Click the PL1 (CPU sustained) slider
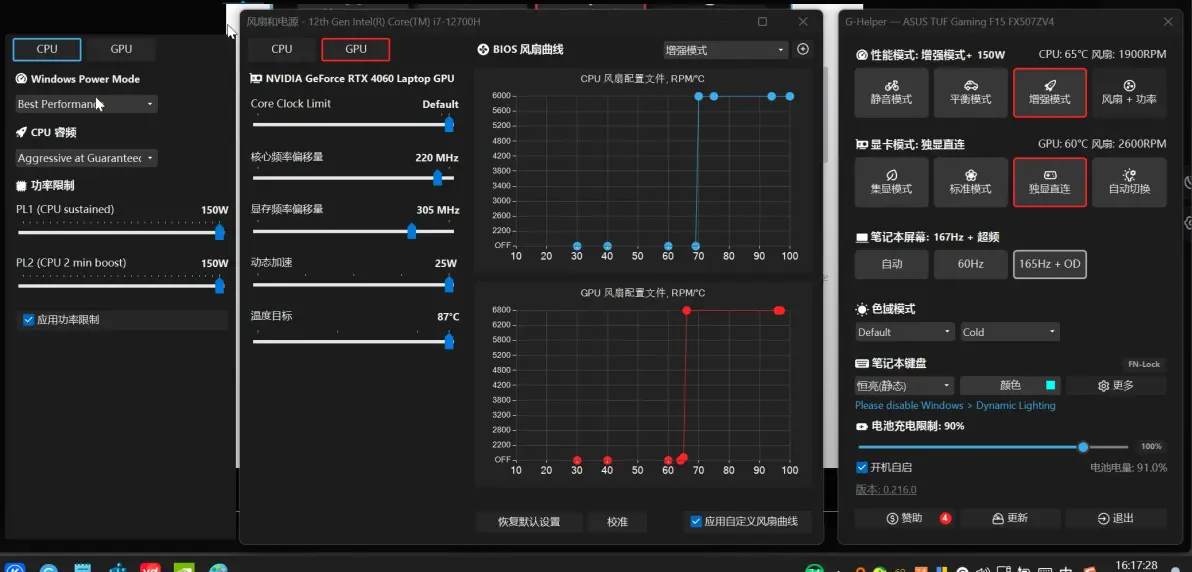1192x572 pixels. coord(122,232)
